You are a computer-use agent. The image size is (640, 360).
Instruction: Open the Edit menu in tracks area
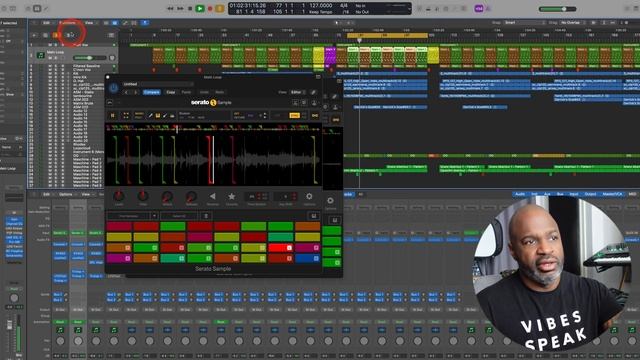(x=47, y=23)
